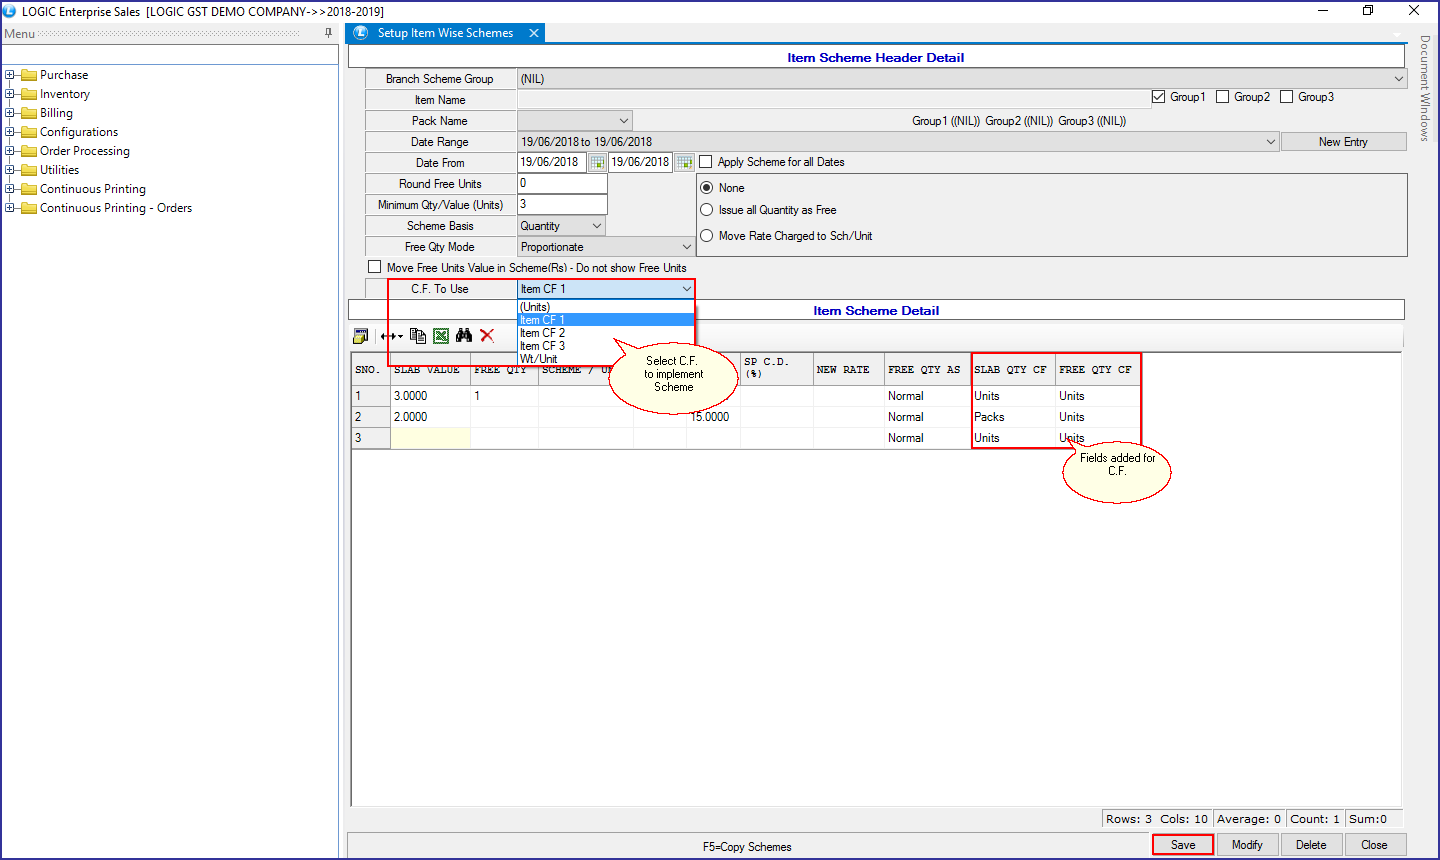
Task: Open the Branch Scheme Group dropdown
Action: click(1398, 79)
